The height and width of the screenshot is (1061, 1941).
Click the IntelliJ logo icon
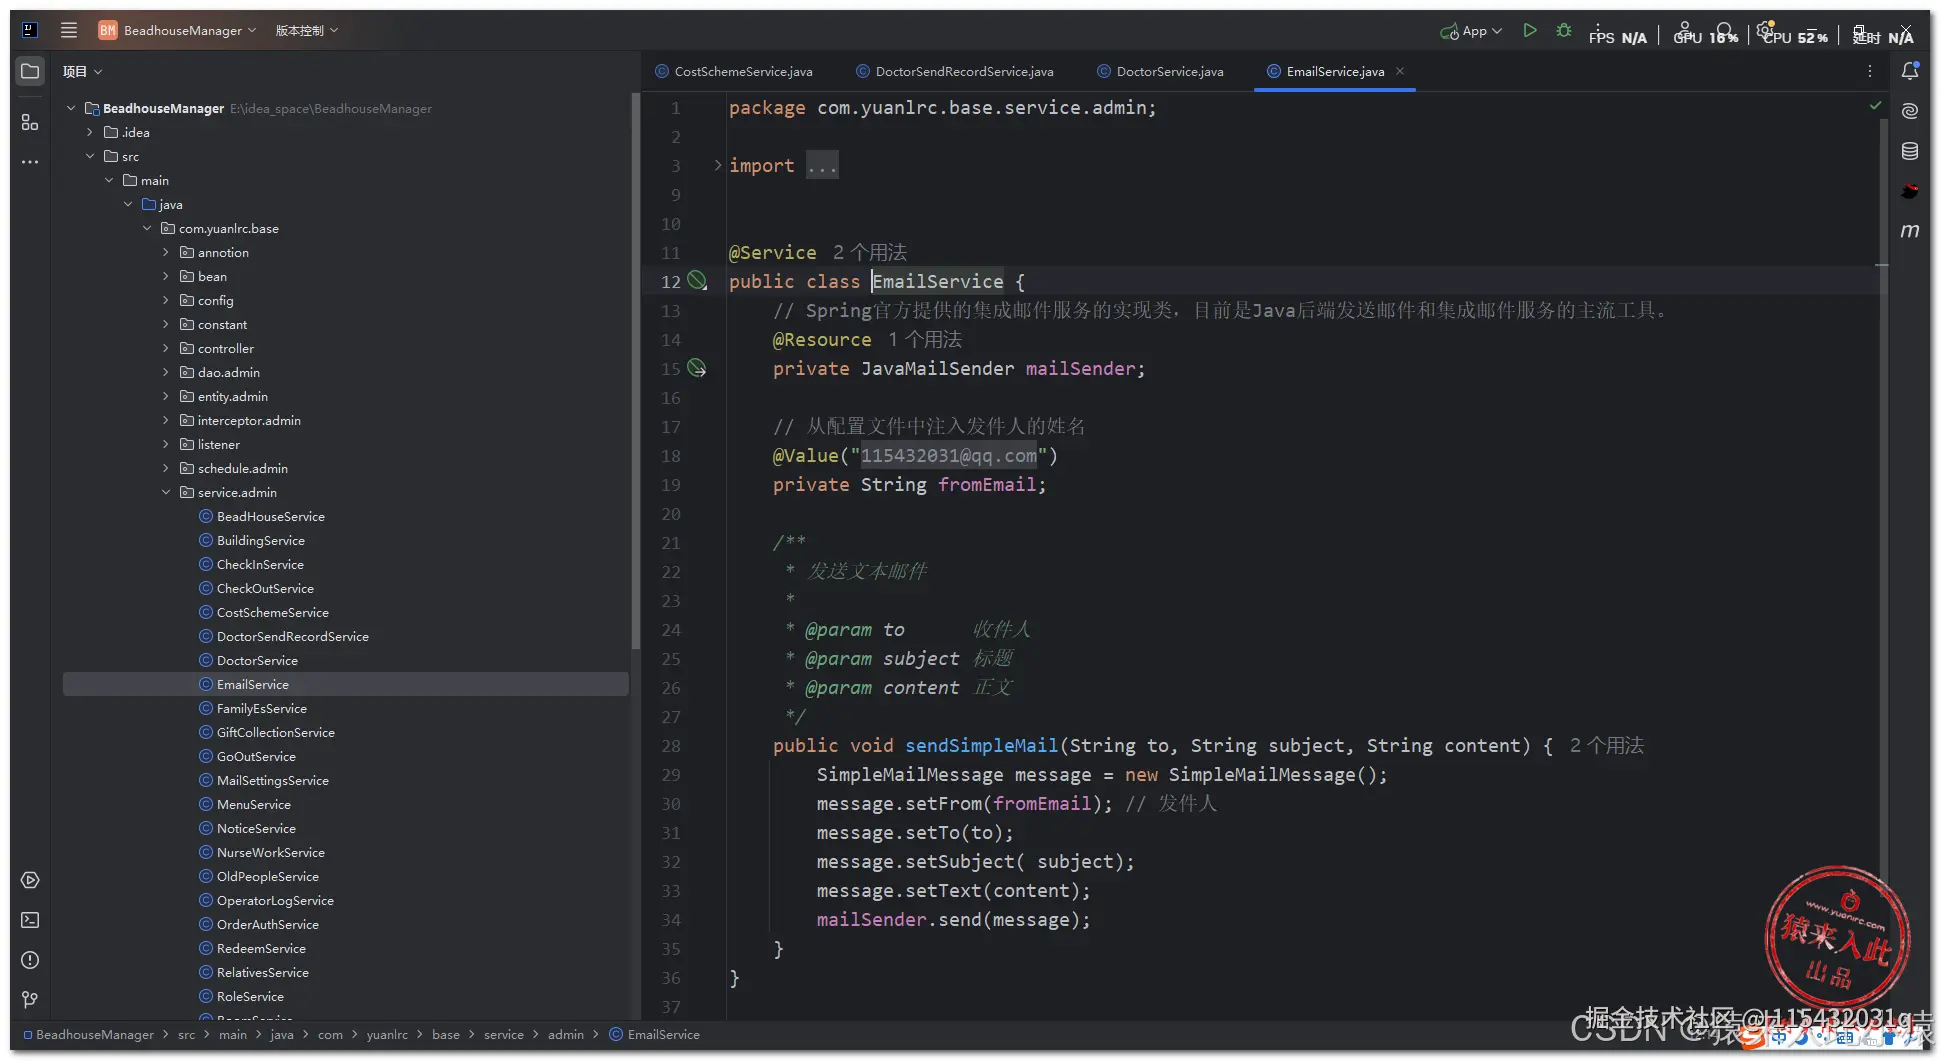[x=30, y=30]
